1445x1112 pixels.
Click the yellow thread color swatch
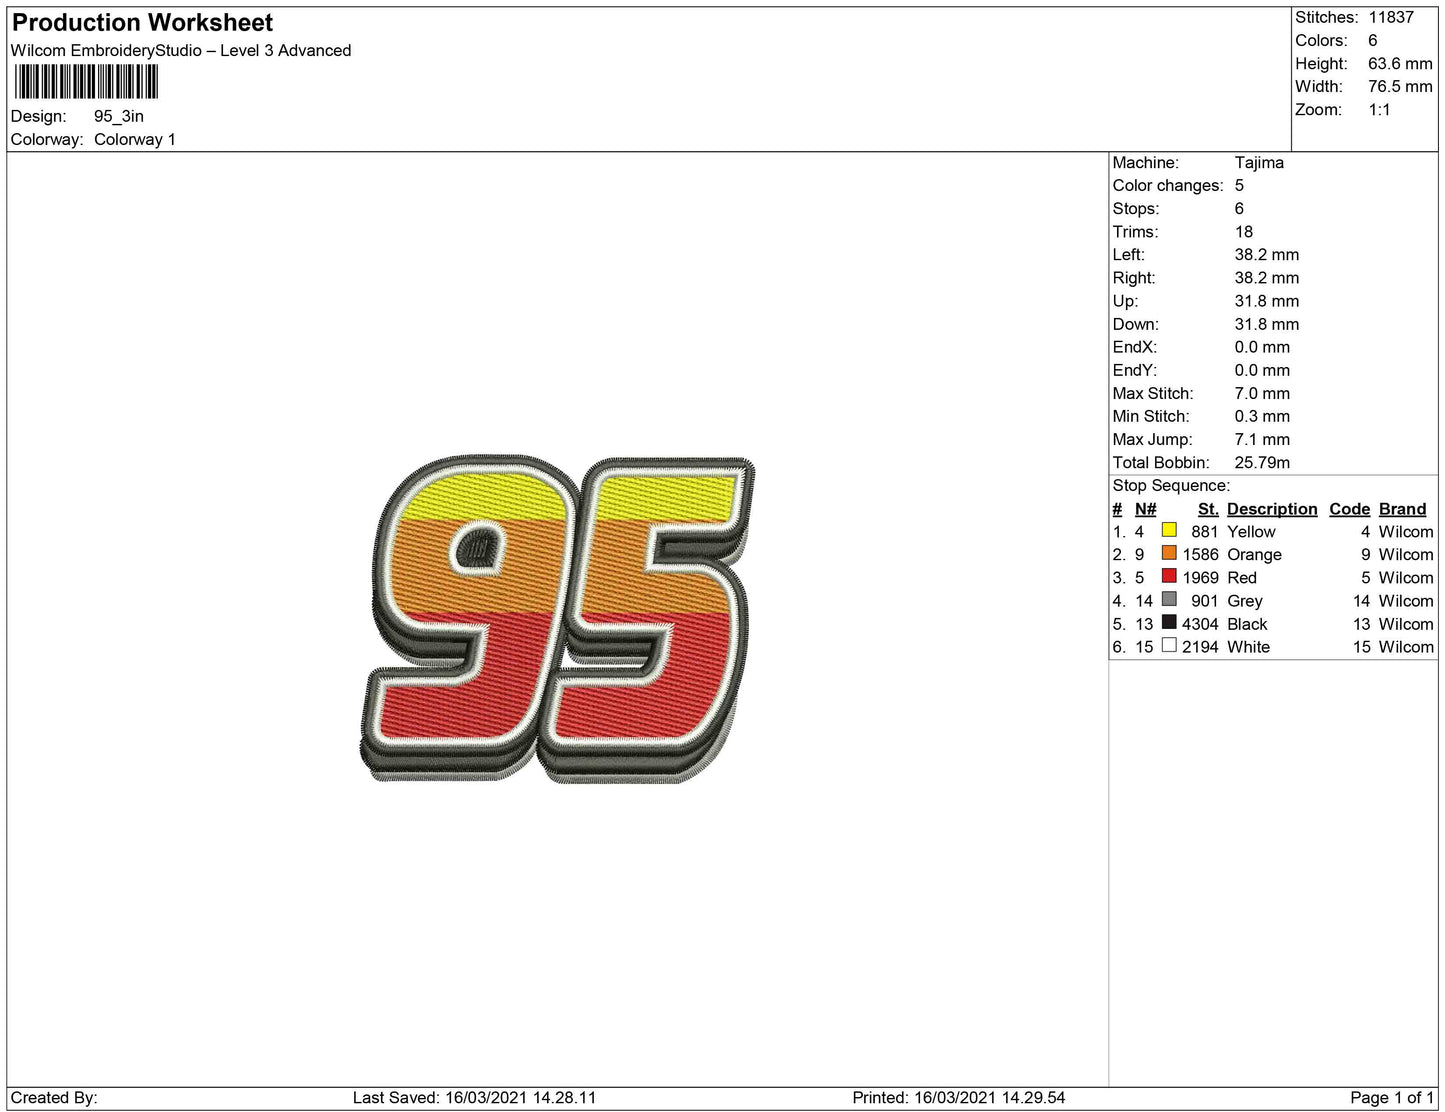[x=1169, y=530]
